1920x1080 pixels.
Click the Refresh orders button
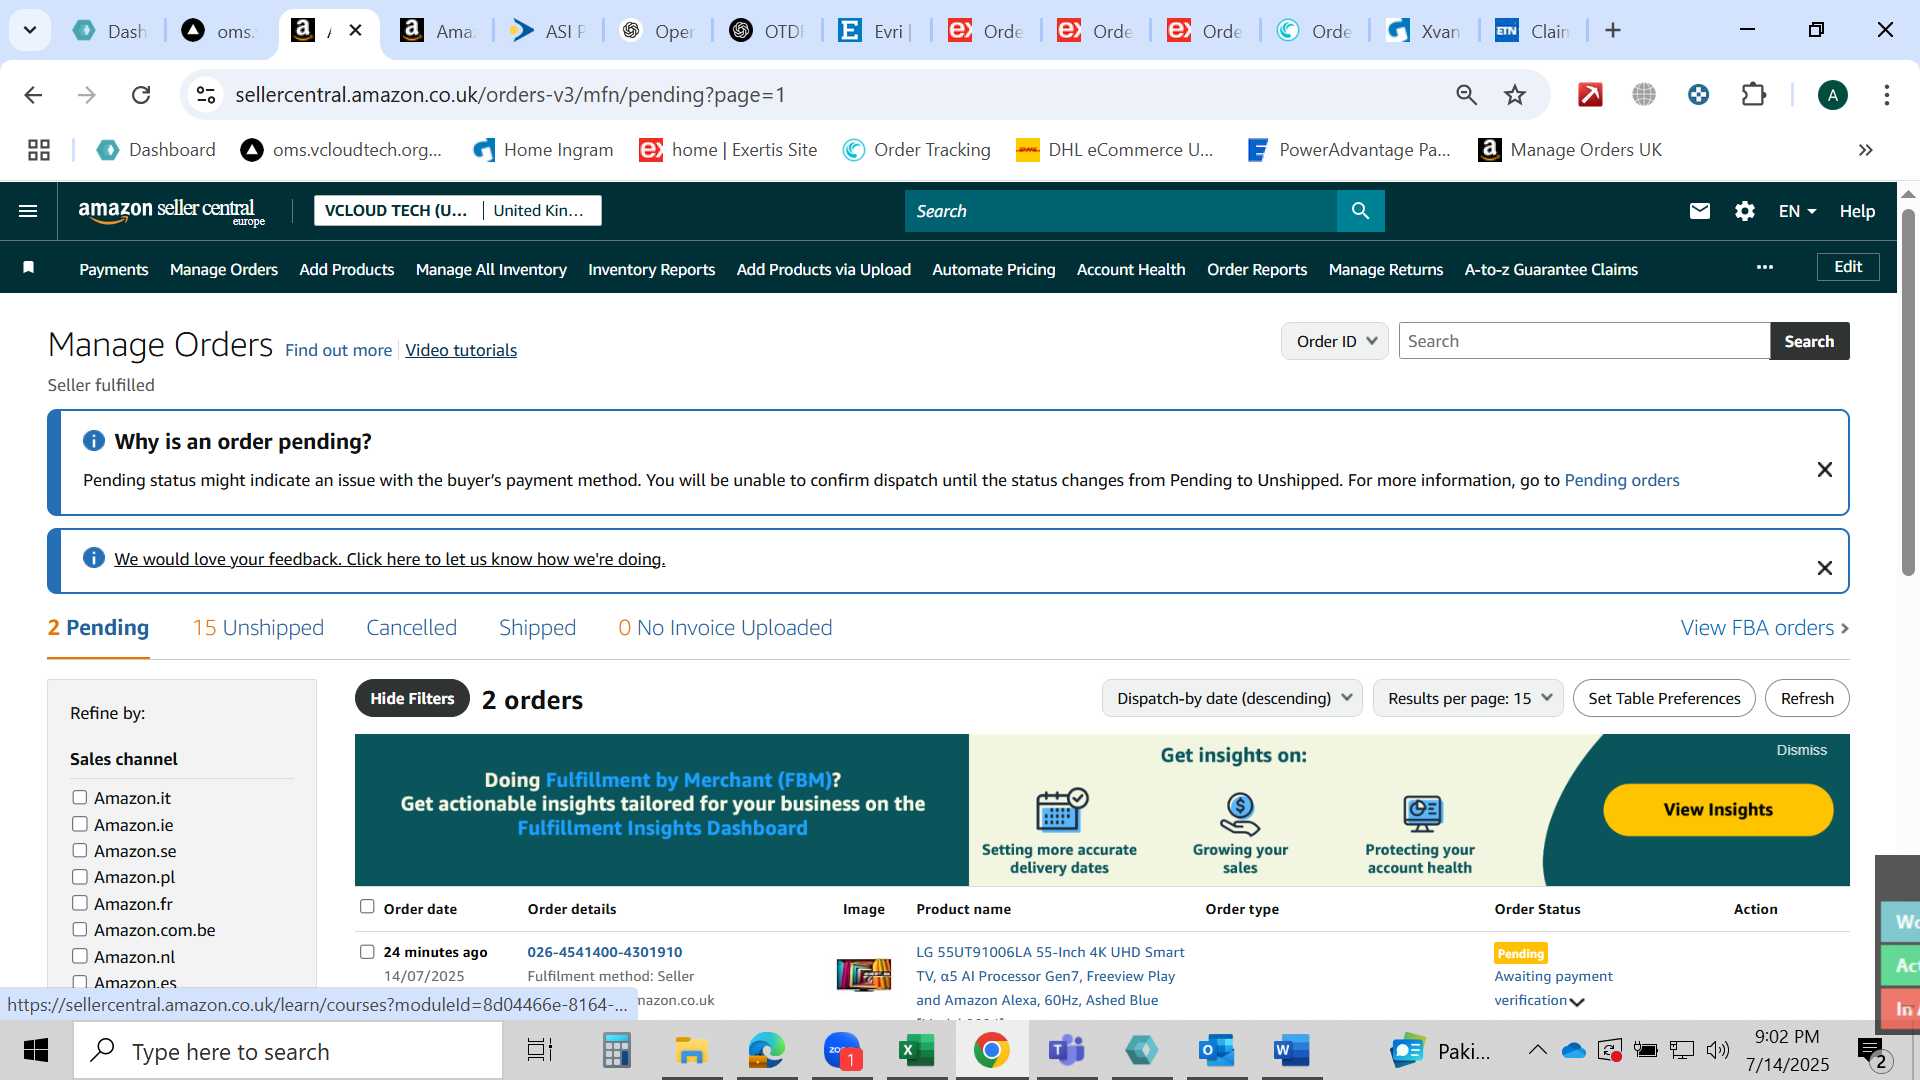pos(1807,698)
